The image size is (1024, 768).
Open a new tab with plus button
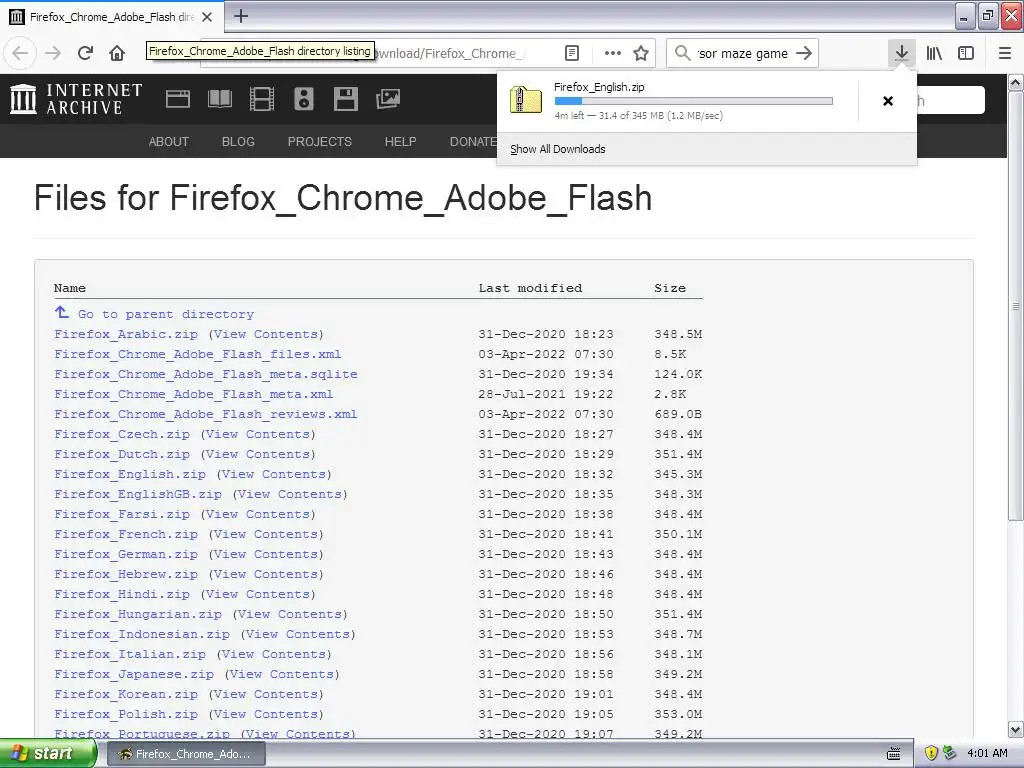point(240,16)
